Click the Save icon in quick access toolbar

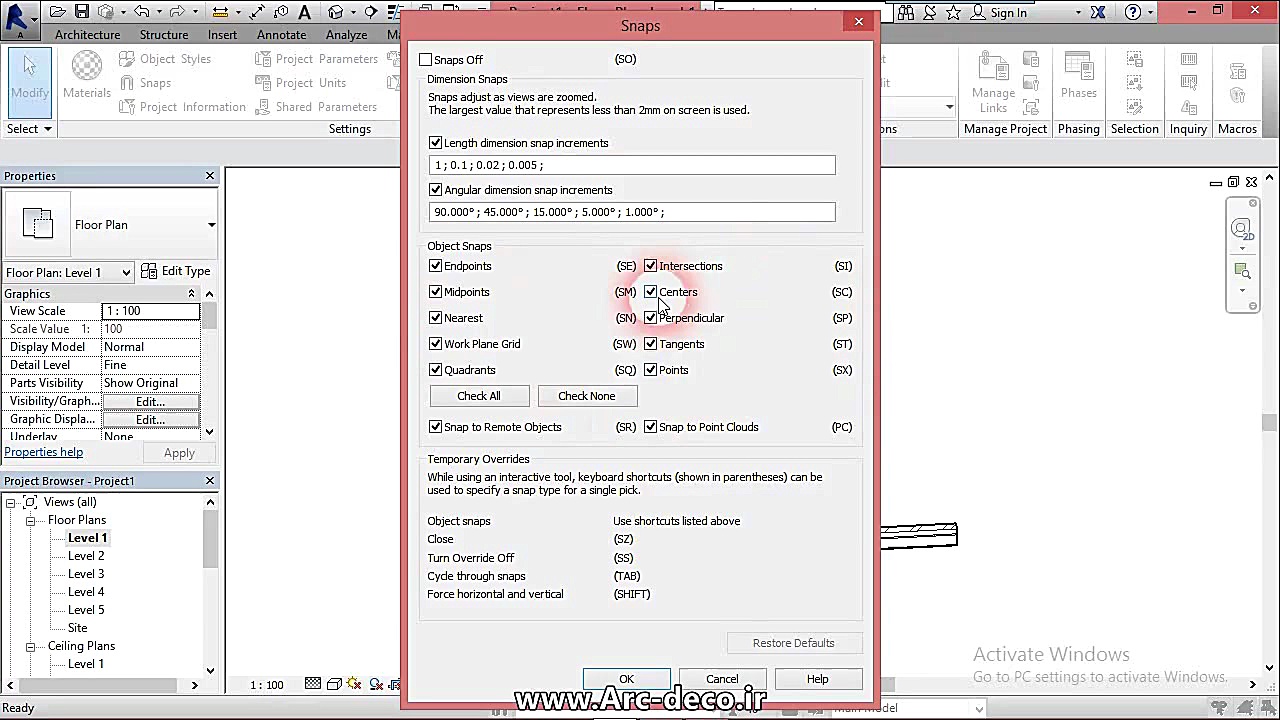coord(82,12)
